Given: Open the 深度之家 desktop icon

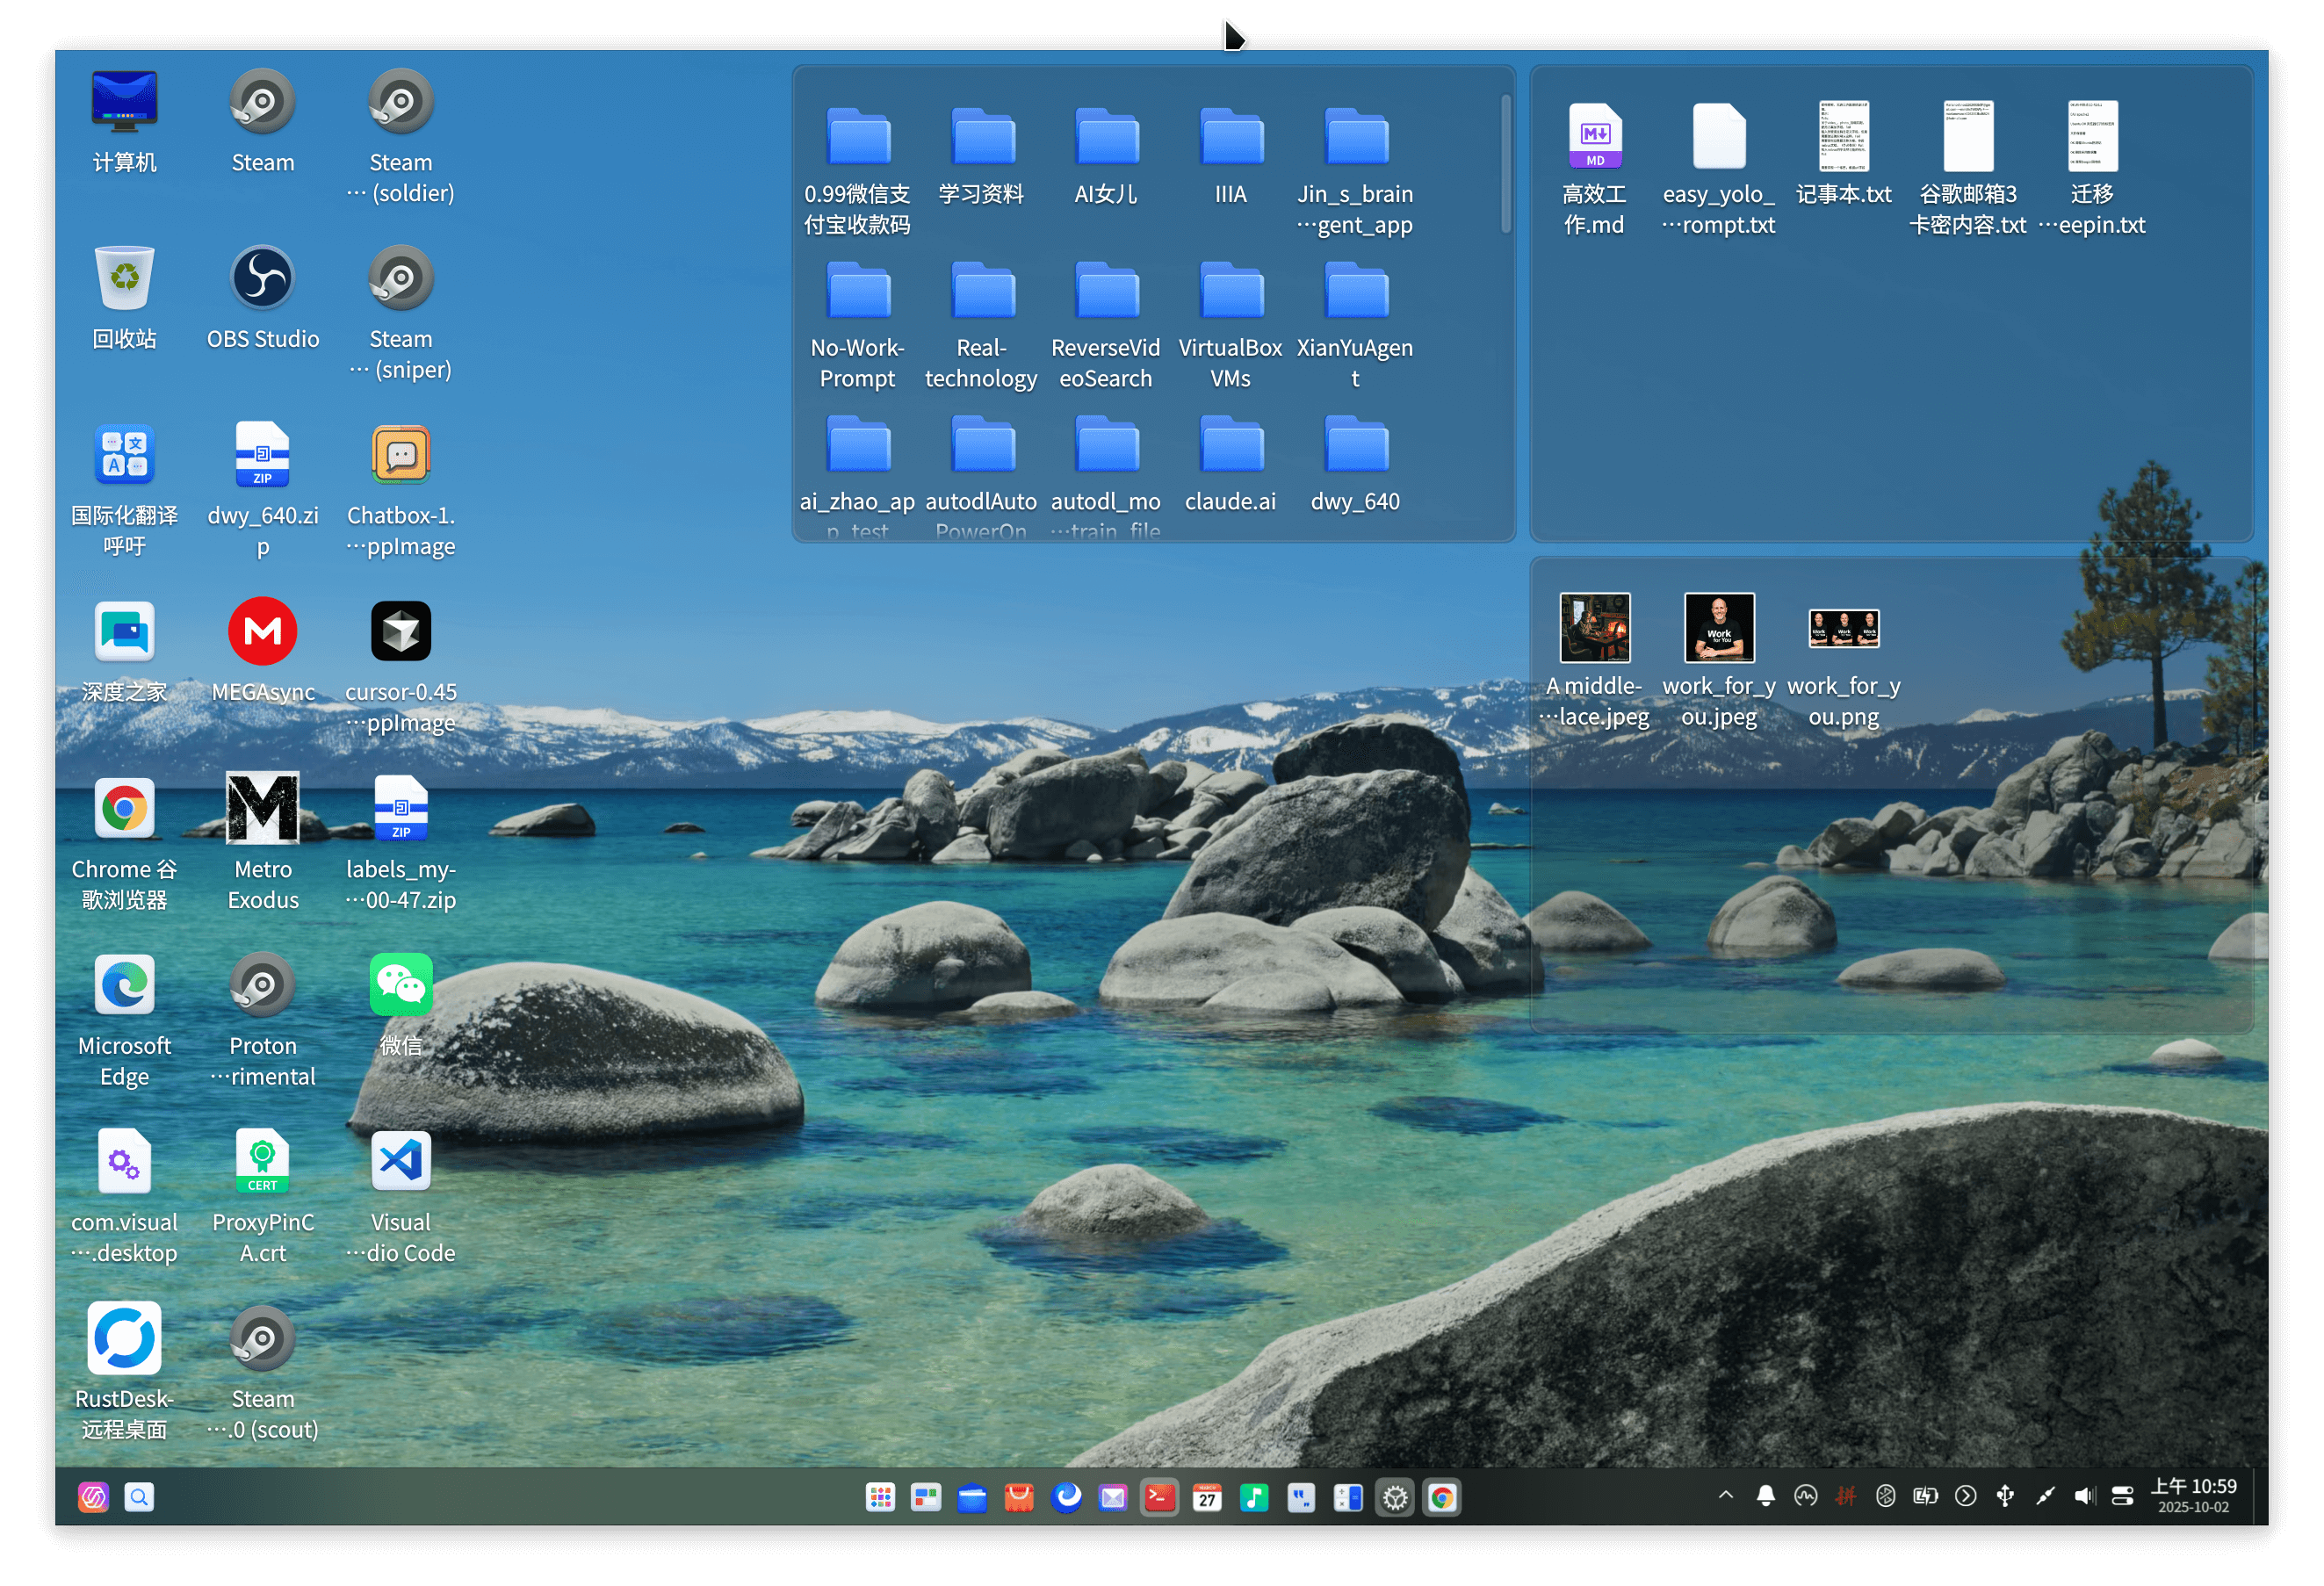Looking at the screenshot, I should pyautogui.click(x=124, y=632).
